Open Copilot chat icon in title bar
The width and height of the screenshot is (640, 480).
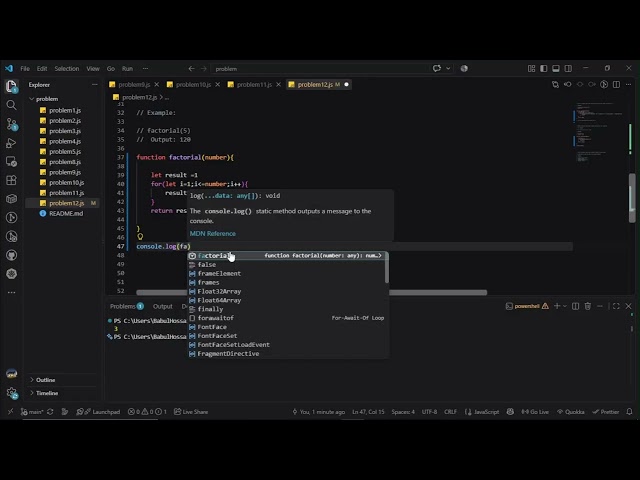tap(437, 68)
